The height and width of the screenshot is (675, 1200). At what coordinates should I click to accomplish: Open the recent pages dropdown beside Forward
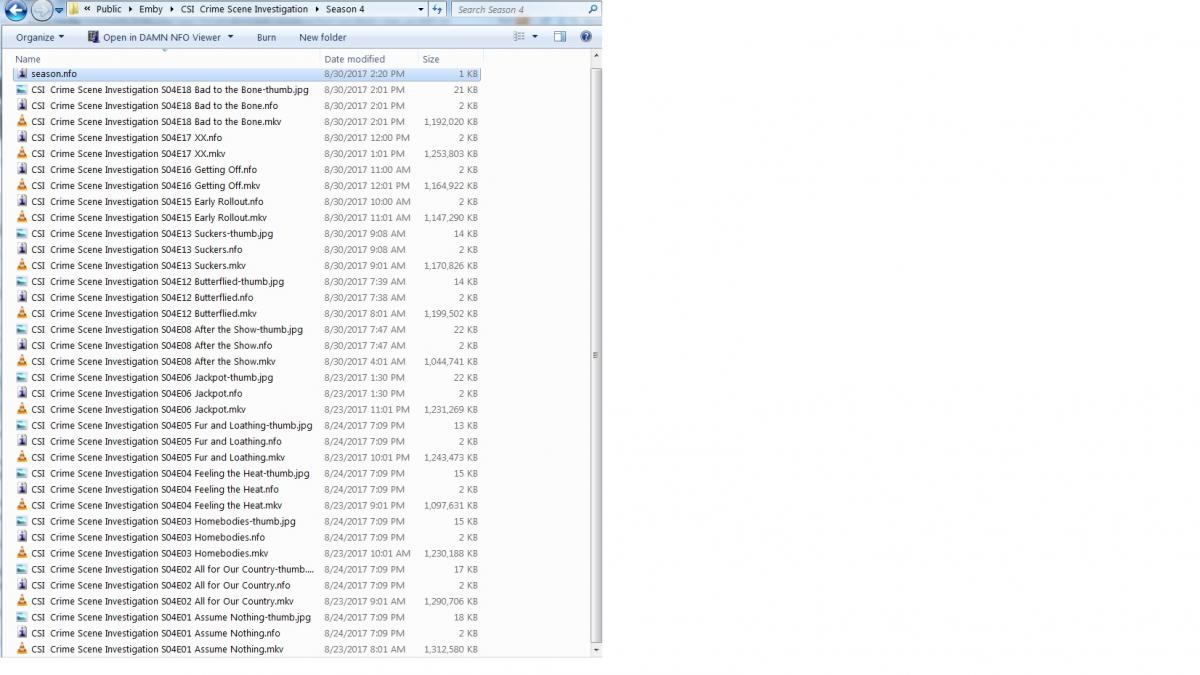[59, 10]
